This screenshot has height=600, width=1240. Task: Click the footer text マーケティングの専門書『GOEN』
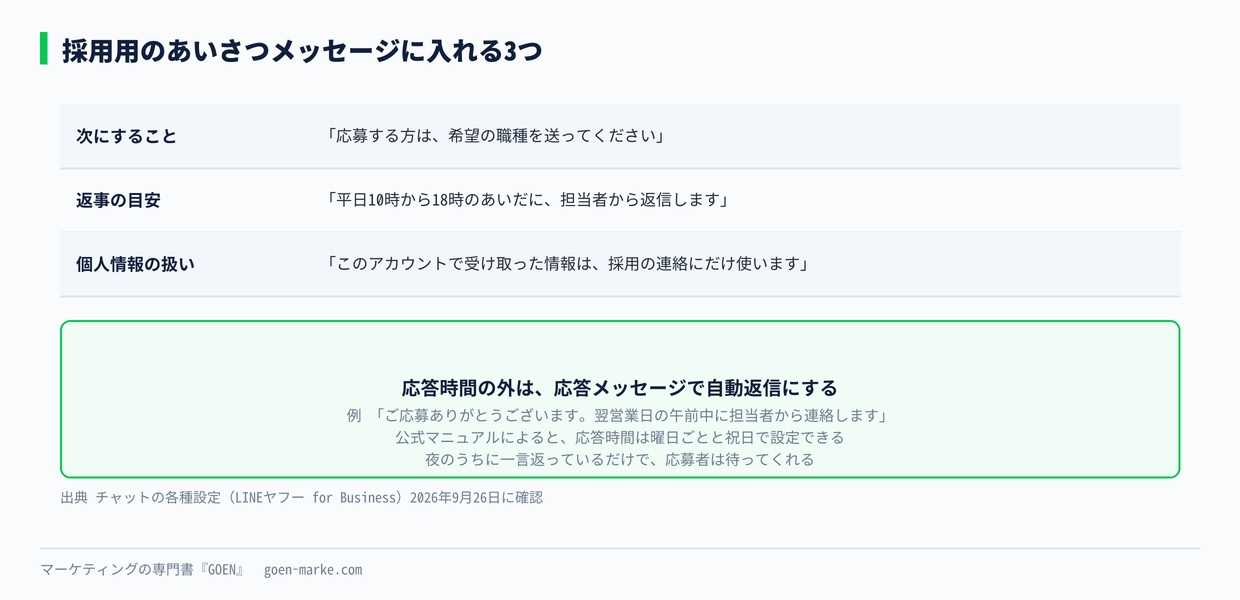(x=142, y=570)
